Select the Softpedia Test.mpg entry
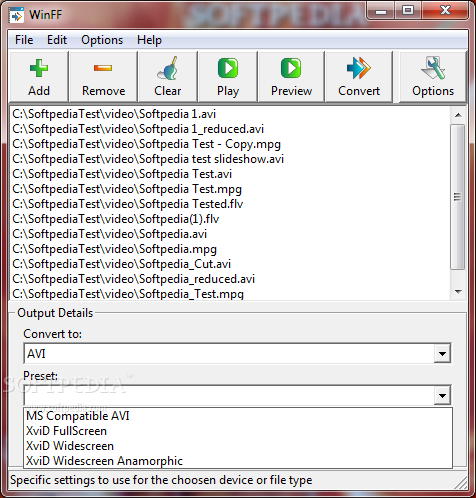This screenshot has width=476, height=498. [x=230, y=189]
